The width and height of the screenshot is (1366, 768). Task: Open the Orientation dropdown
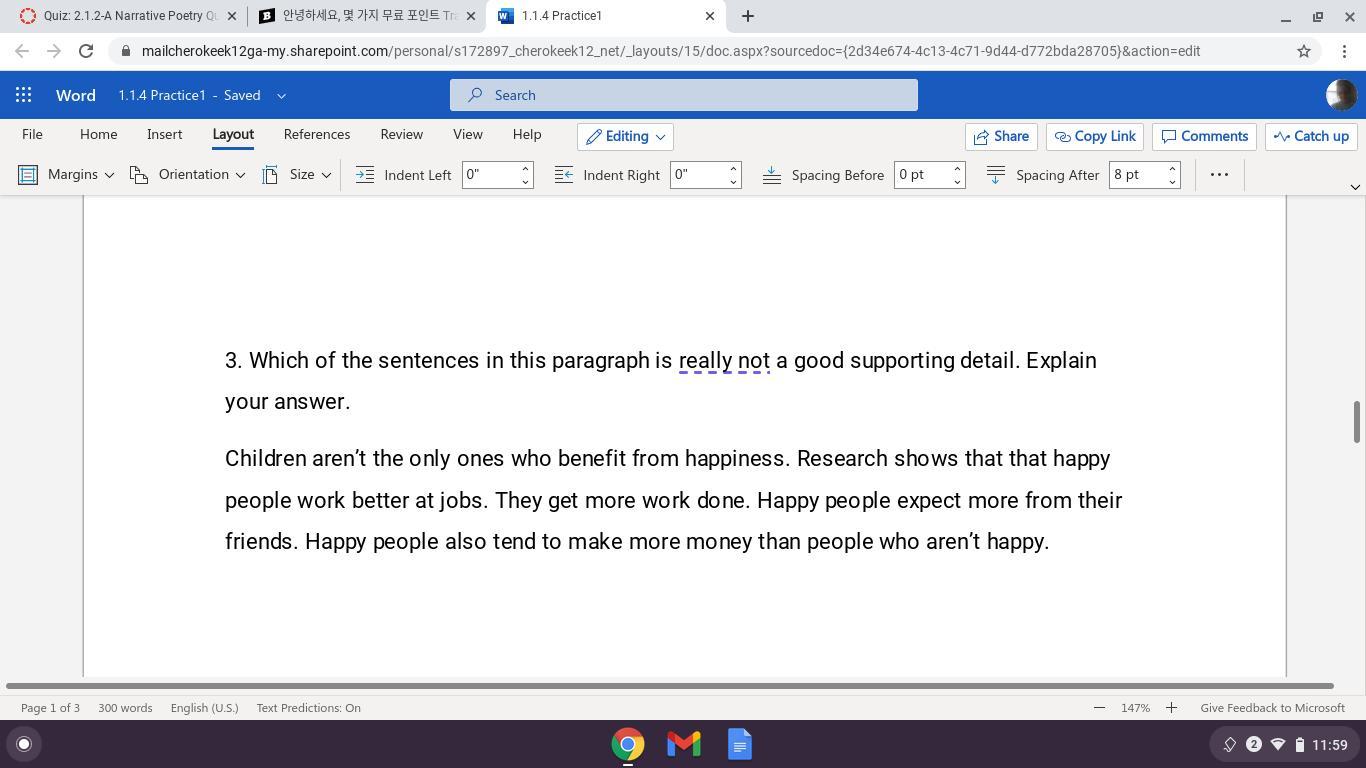coord(187,175)
